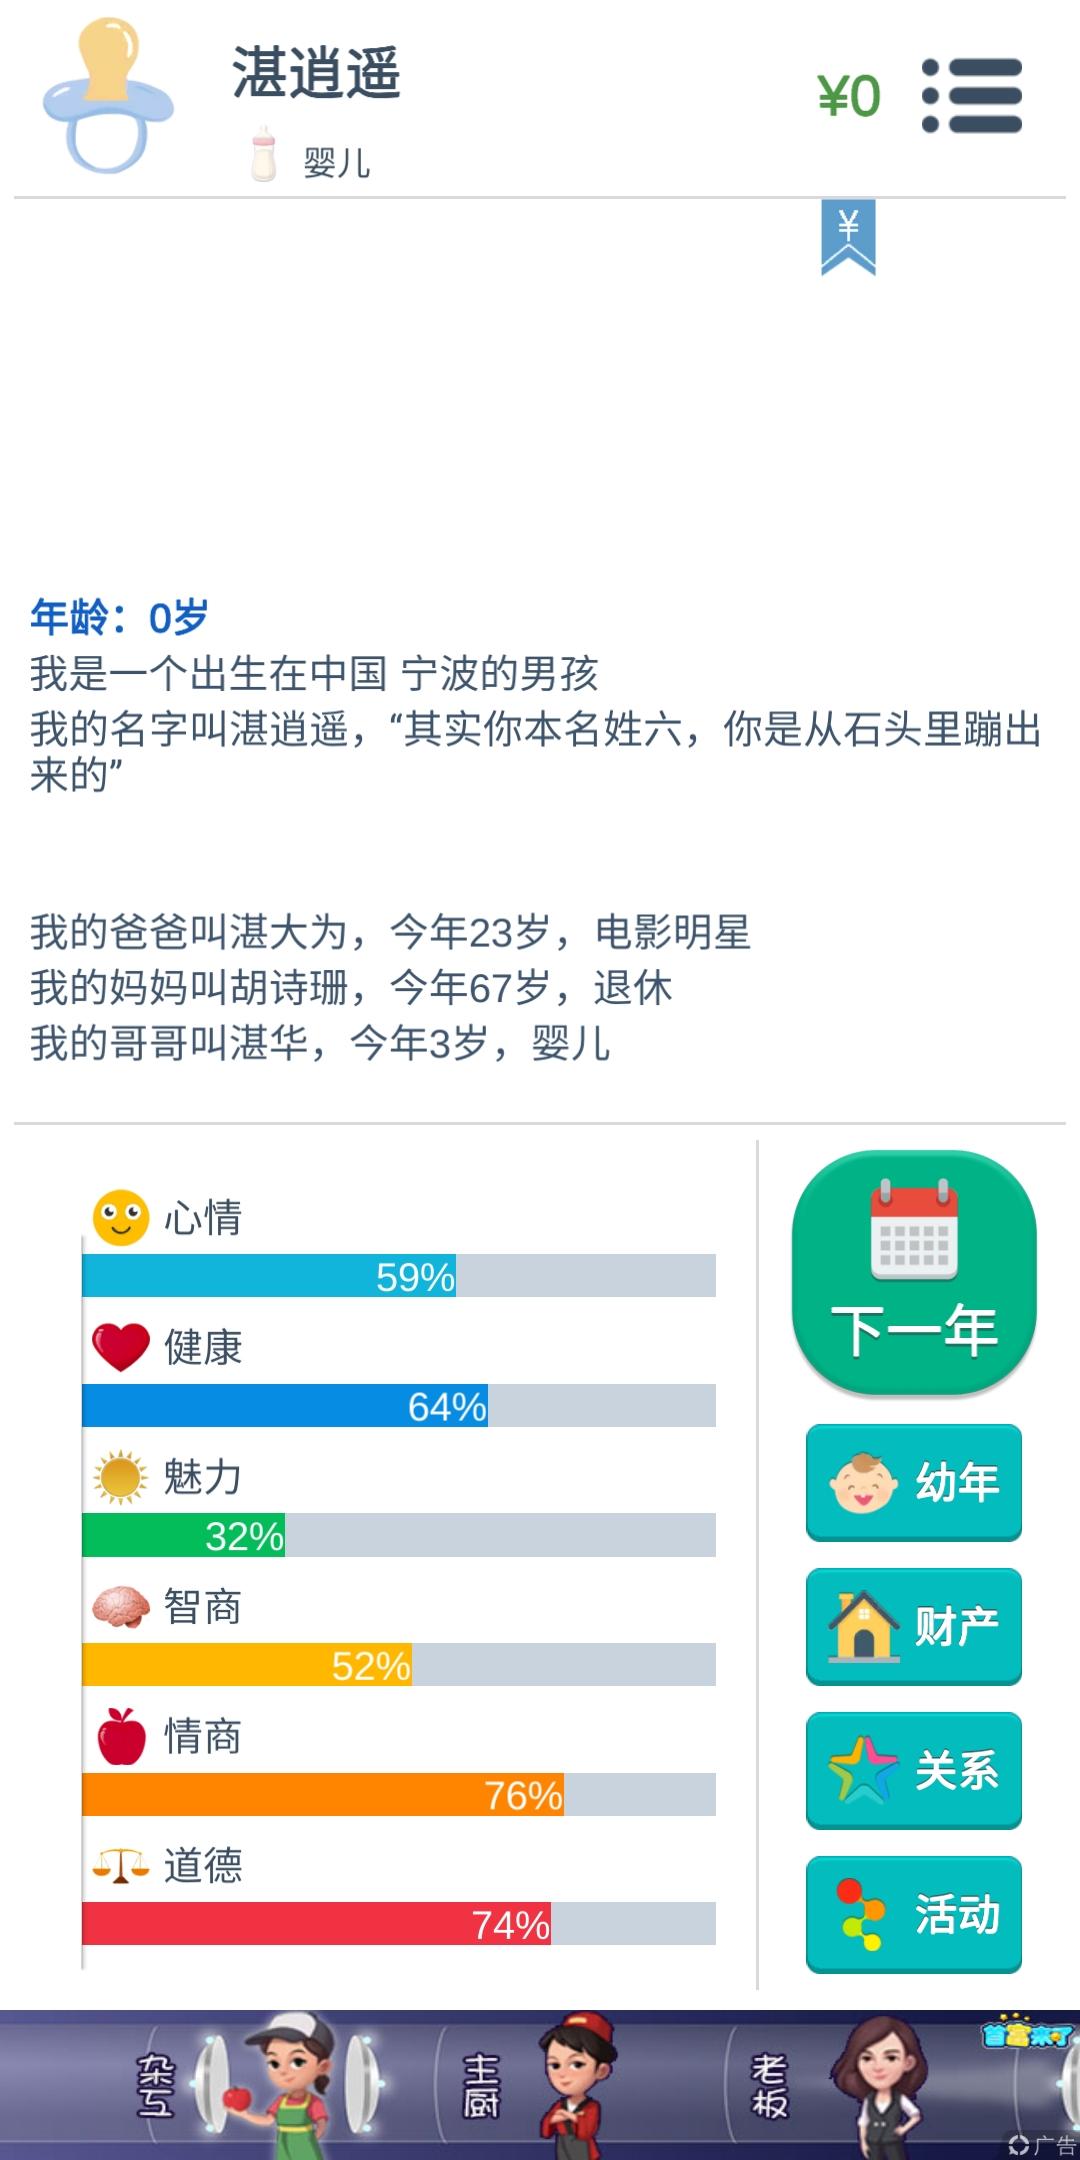Tap the smiley 心情 mood icon
1080x2160 pixels.
(x=121, y=1217)
